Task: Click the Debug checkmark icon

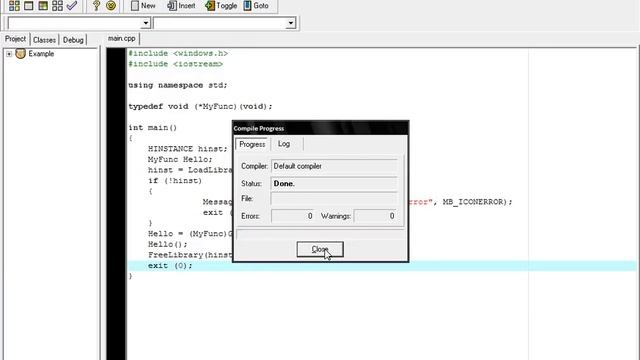Action: coord(72,6)
